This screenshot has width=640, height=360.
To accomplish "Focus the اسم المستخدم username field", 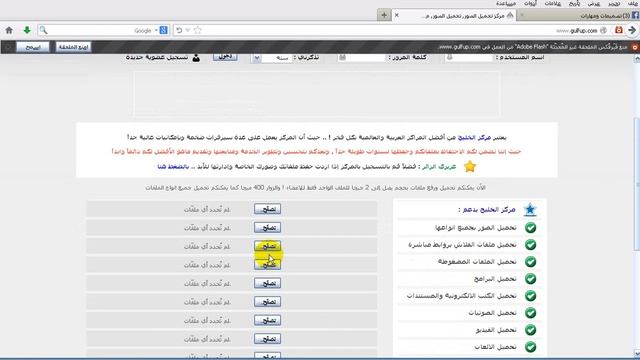I will (x=469, y=58).
